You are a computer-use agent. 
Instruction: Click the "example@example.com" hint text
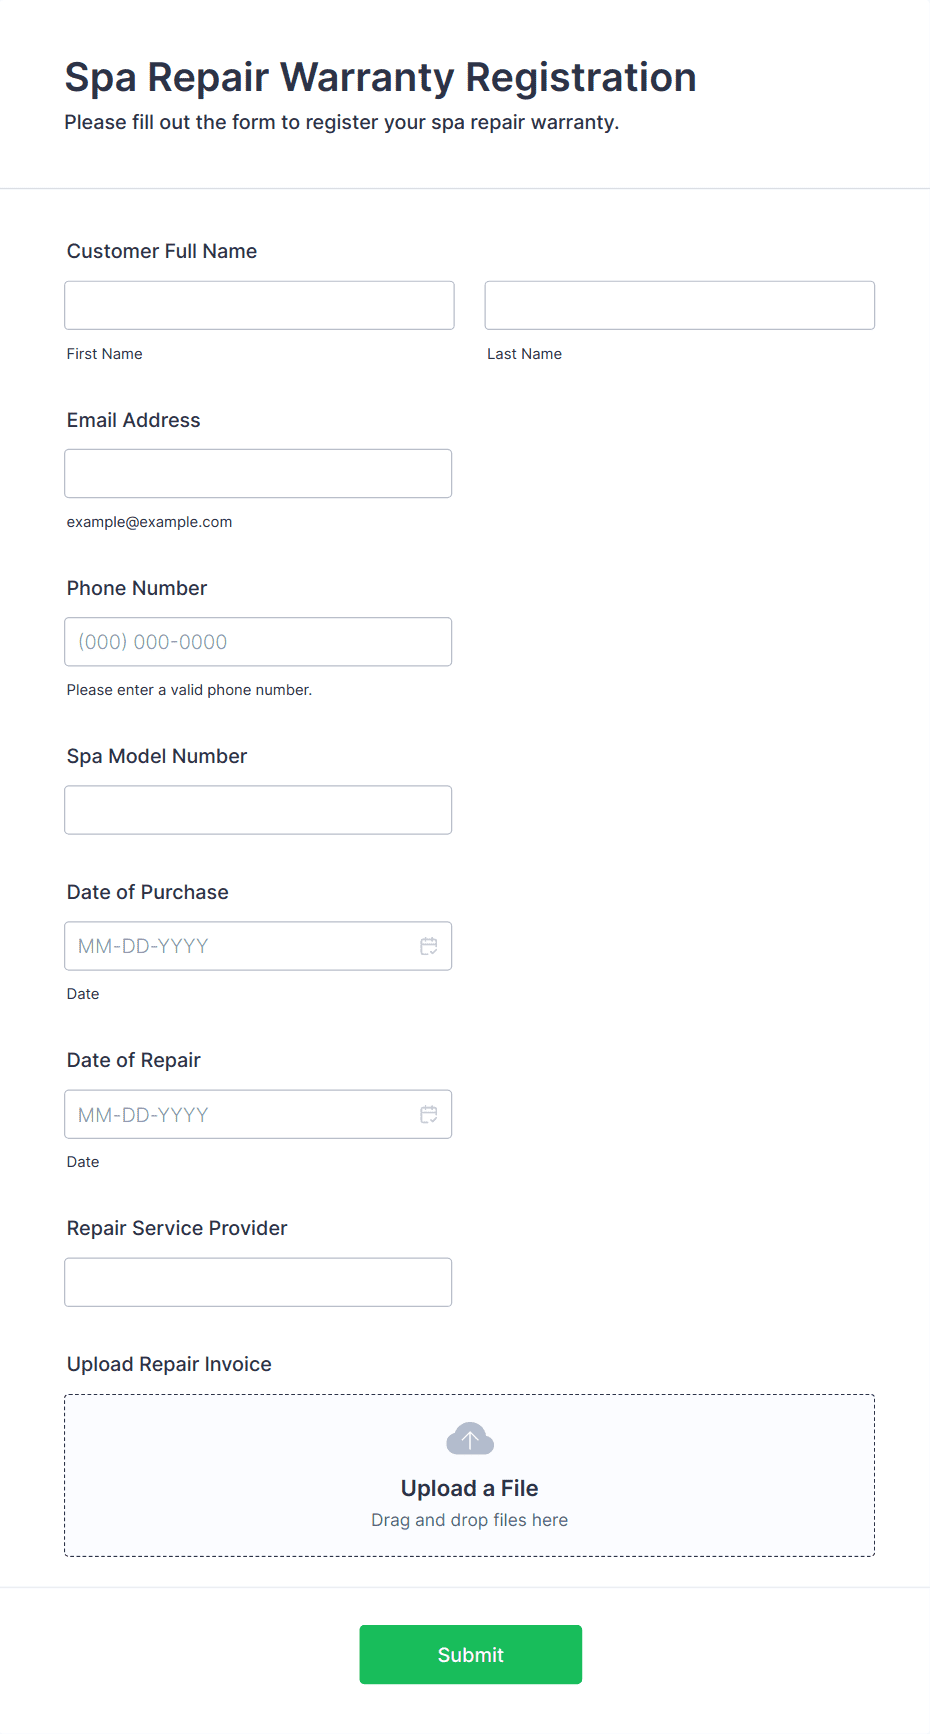pyautogui.click(x=150, y=522)
